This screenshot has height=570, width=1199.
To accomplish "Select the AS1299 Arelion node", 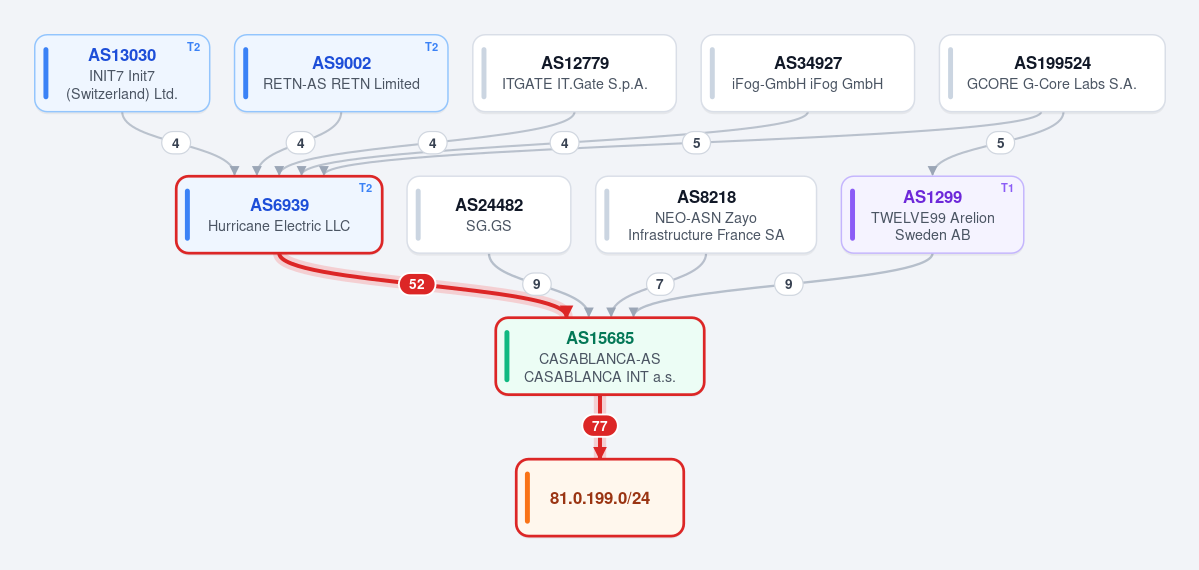I will [932, 214].
